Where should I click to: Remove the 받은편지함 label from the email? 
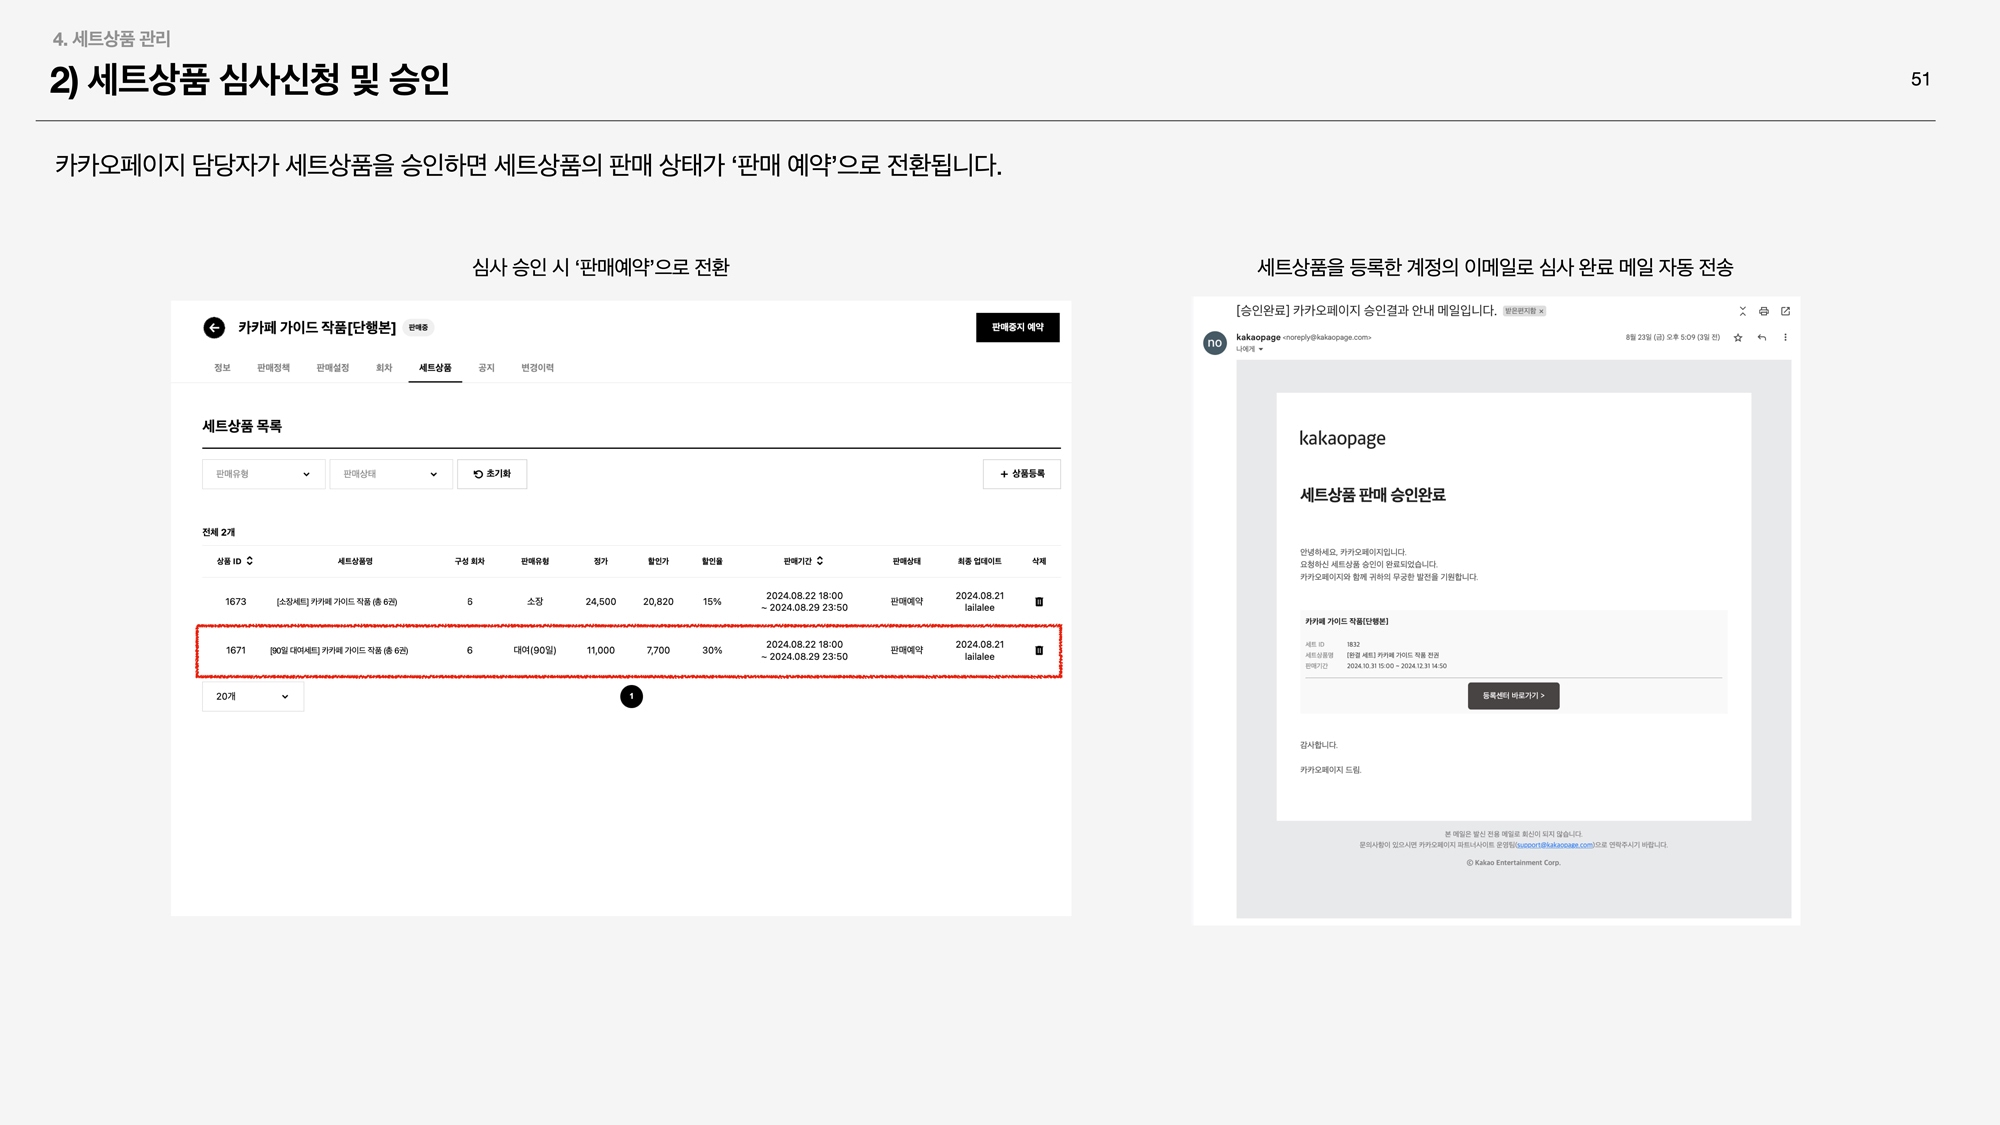click(x=1541, y=311)
